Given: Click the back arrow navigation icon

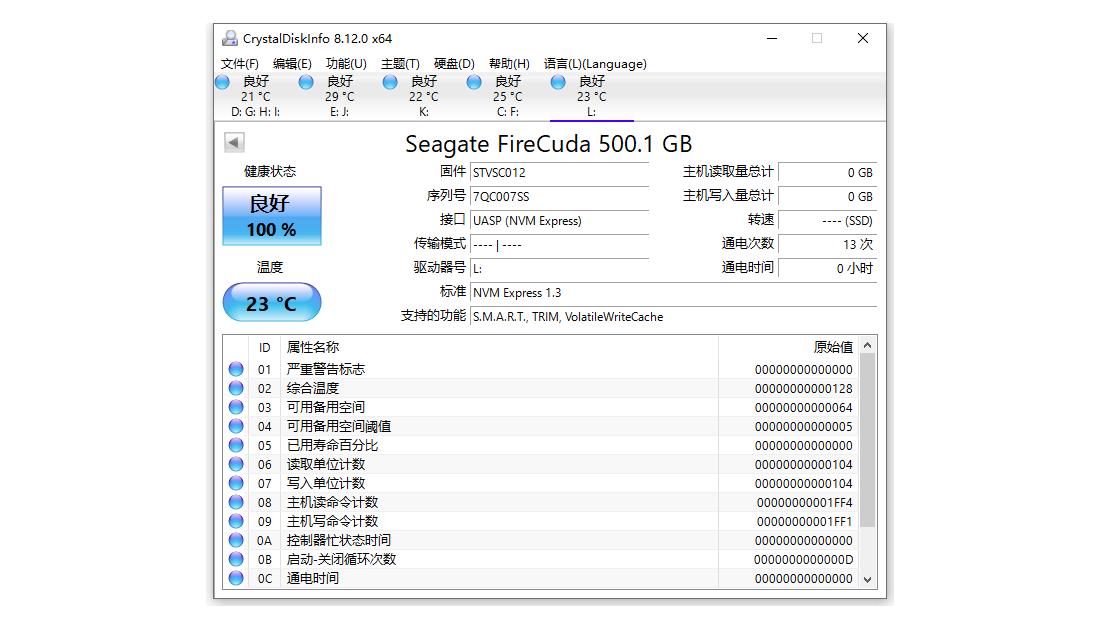Looking at the screenshot, I should pos(232,142).
